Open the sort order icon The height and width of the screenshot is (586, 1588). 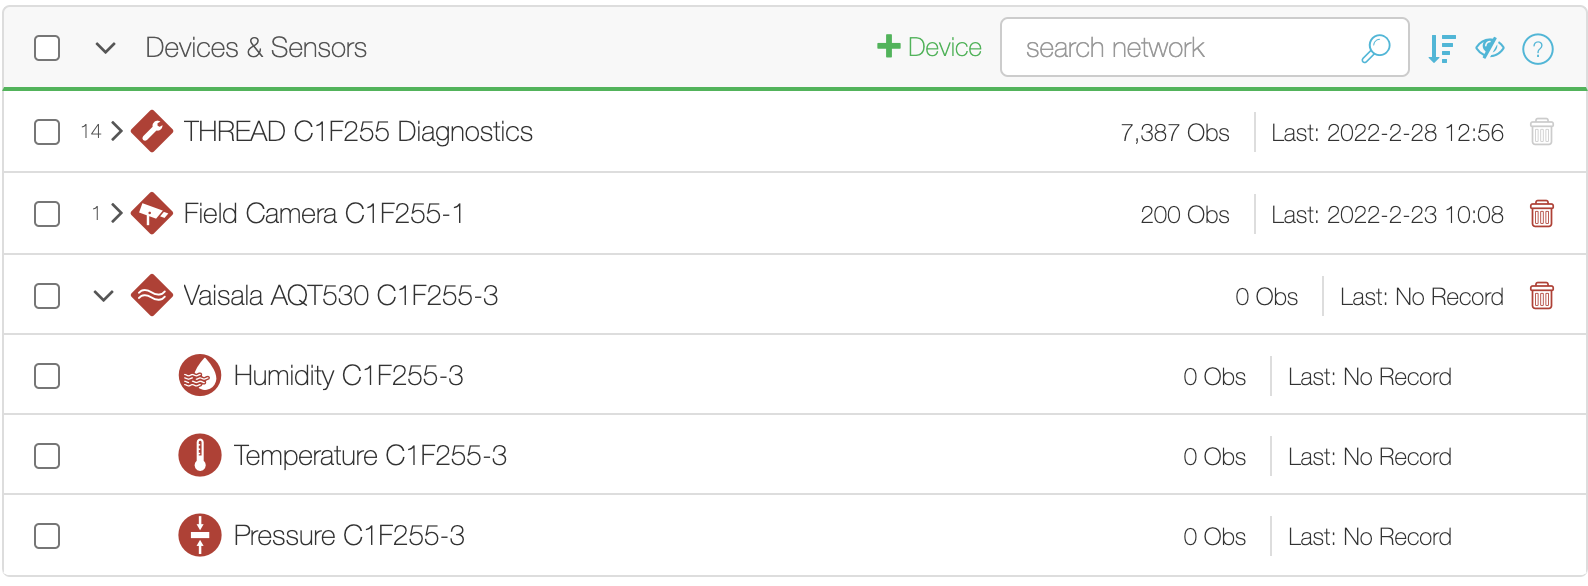[x=1441, y=48]
